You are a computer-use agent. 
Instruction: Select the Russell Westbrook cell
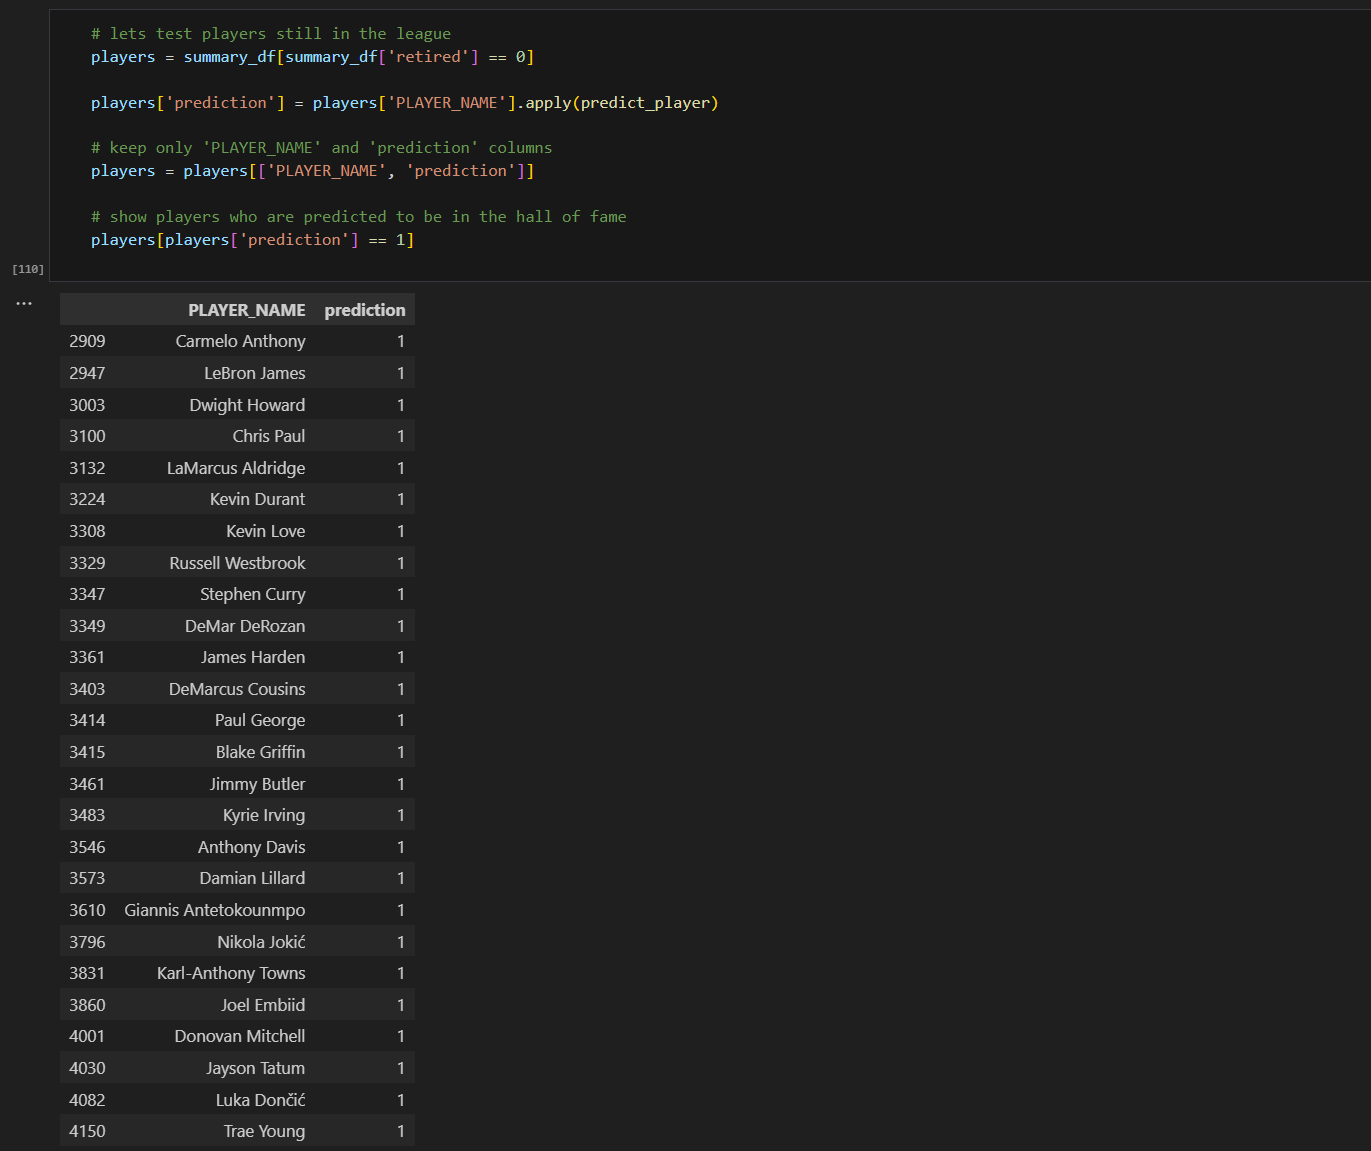tap(238, 563)
